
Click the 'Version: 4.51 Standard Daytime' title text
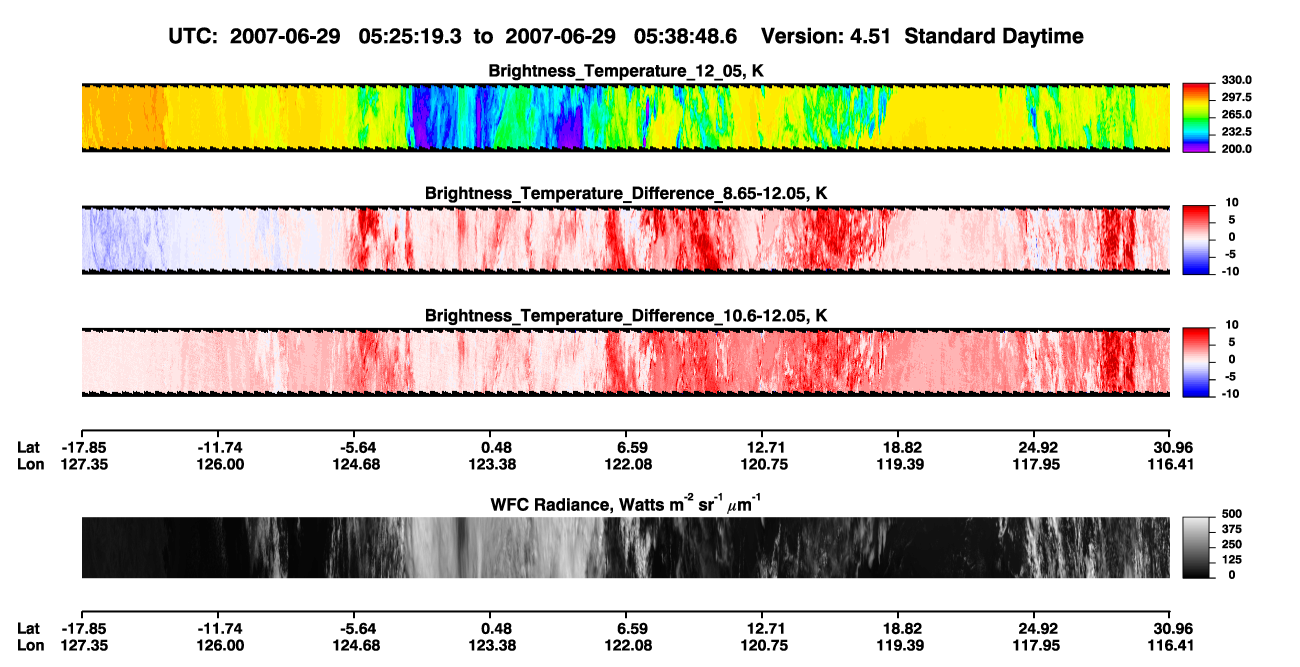922,36
